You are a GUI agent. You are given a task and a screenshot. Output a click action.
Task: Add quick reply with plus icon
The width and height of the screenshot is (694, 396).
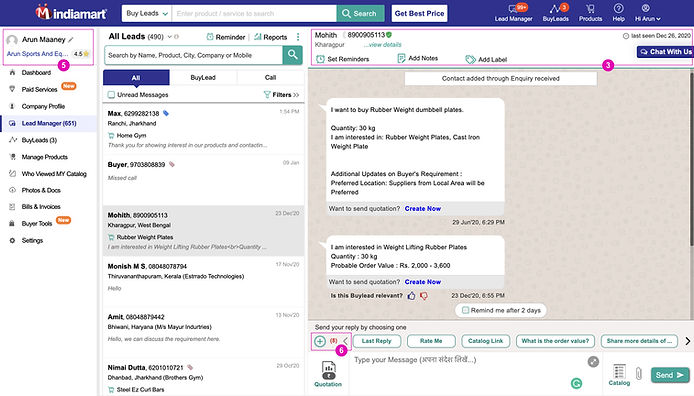click(x=320, y=341)
